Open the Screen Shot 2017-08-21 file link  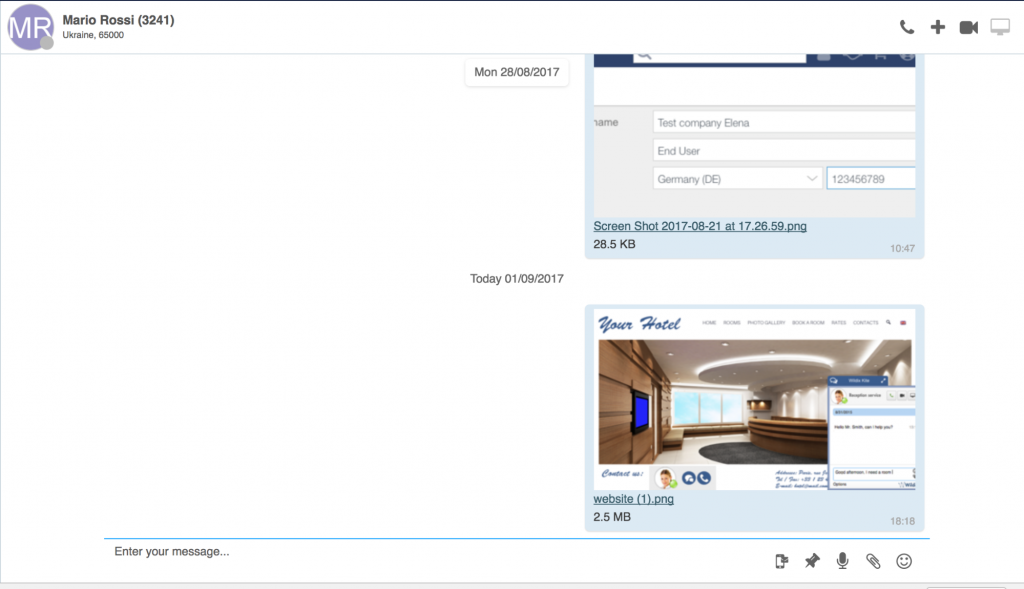tap(700, 226)
